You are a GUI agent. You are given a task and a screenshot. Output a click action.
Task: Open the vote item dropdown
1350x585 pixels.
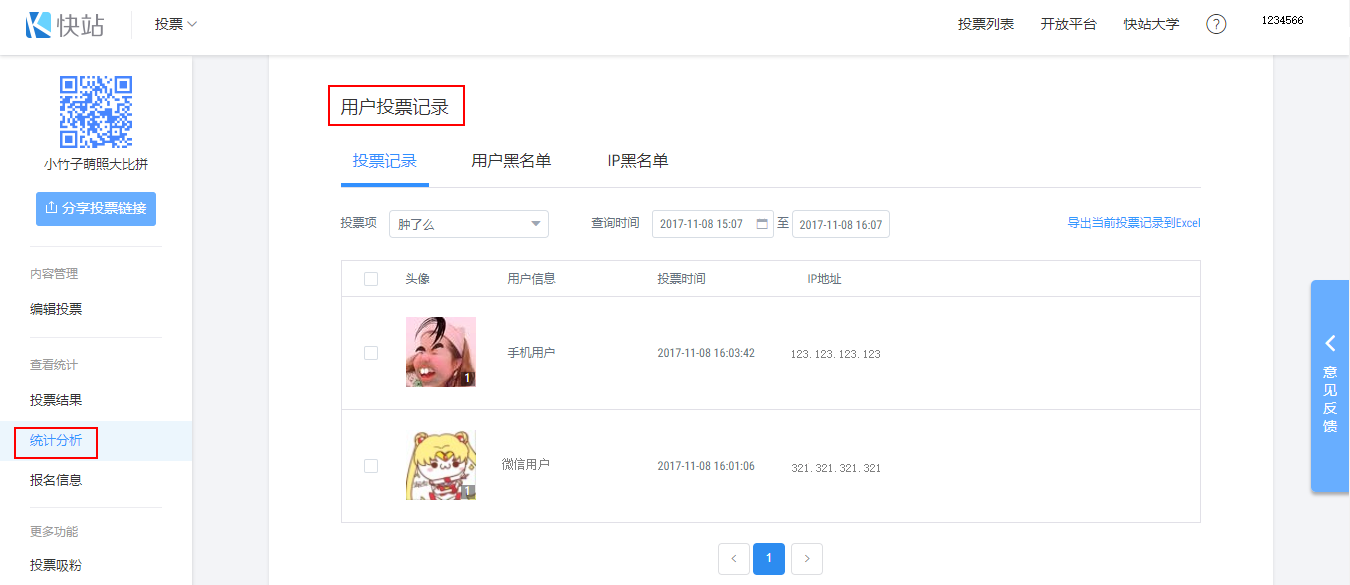click(468, 224)
